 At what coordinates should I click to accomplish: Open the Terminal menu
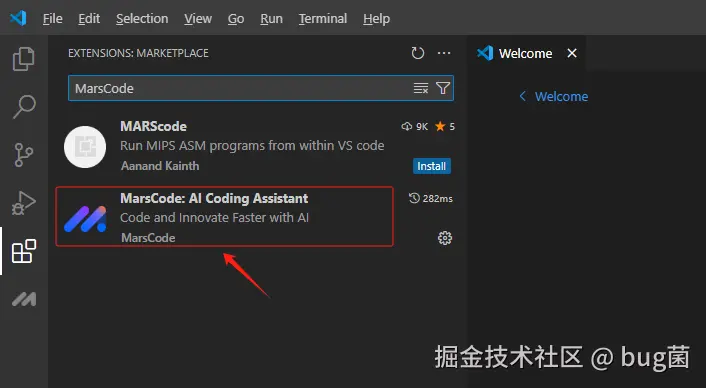point(323,18)
